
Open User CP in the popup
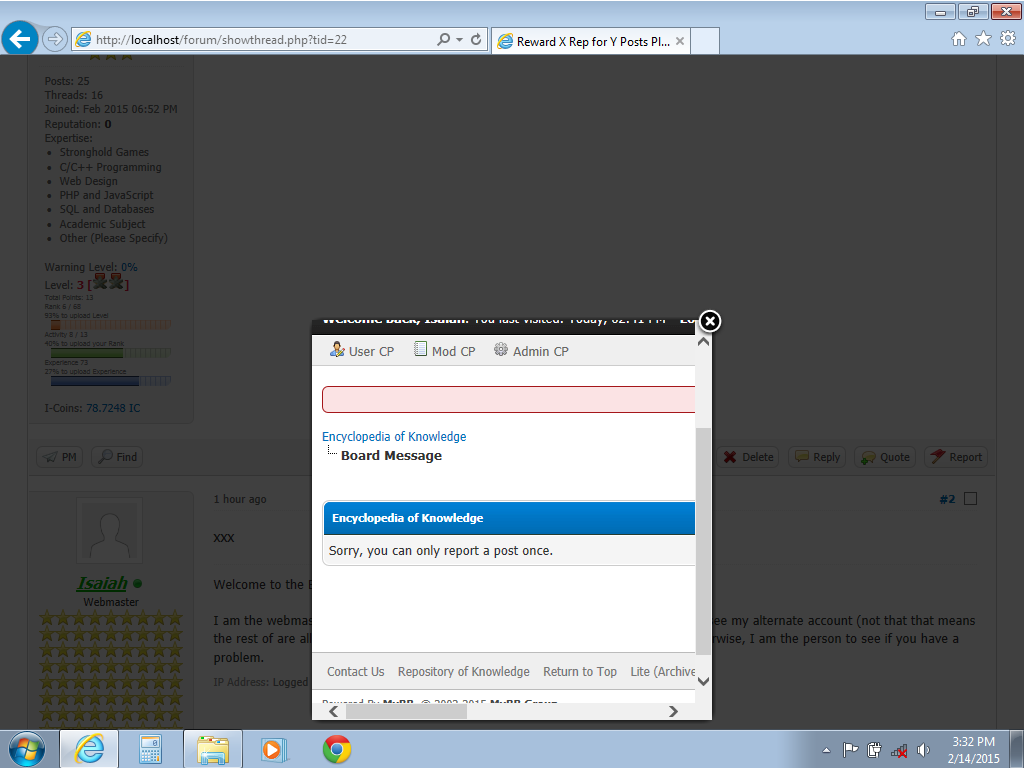click(x=362, y=351)
